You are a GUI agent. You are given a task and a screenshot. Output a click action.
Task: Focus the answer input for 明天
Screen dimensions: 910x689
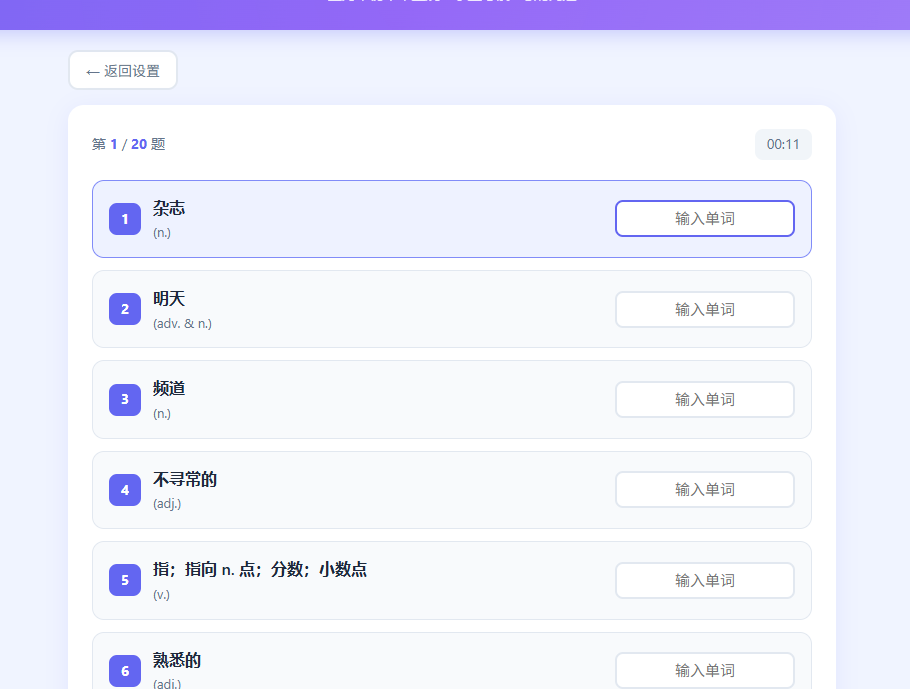coord(704,309)
